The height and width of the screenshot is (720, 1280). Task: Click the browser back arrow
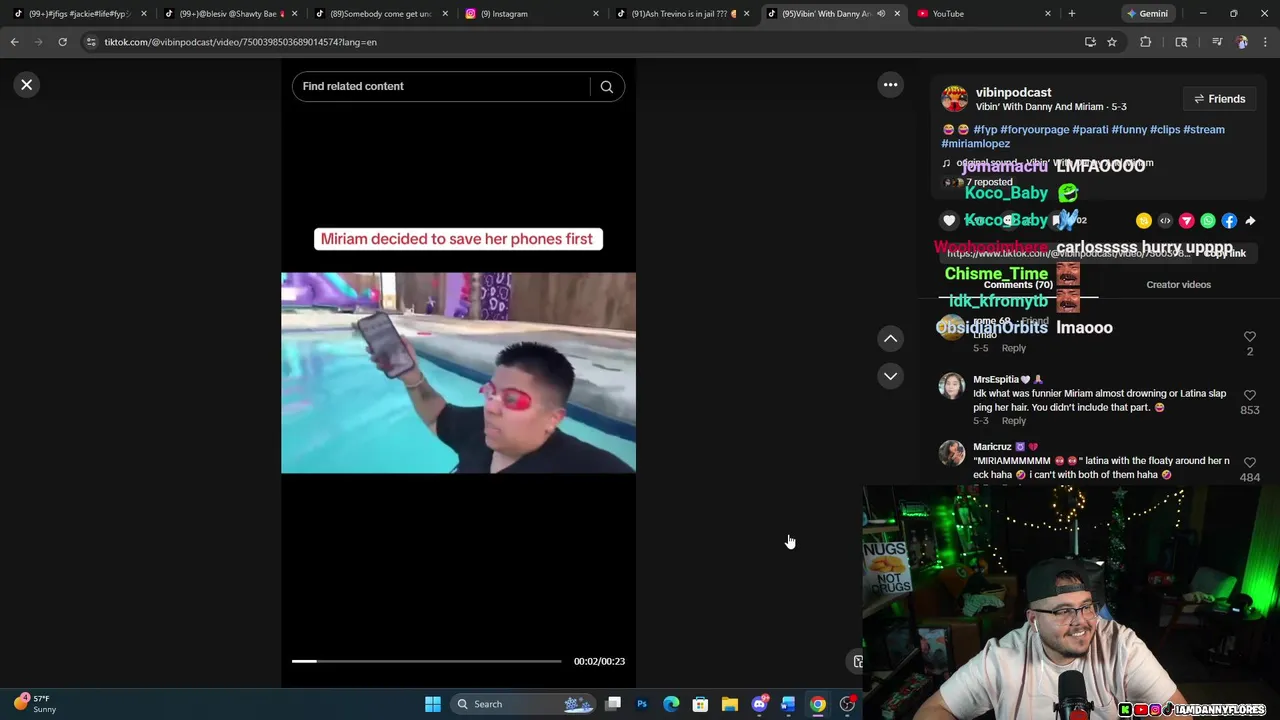pyautogui.click(x=14, y=42)
